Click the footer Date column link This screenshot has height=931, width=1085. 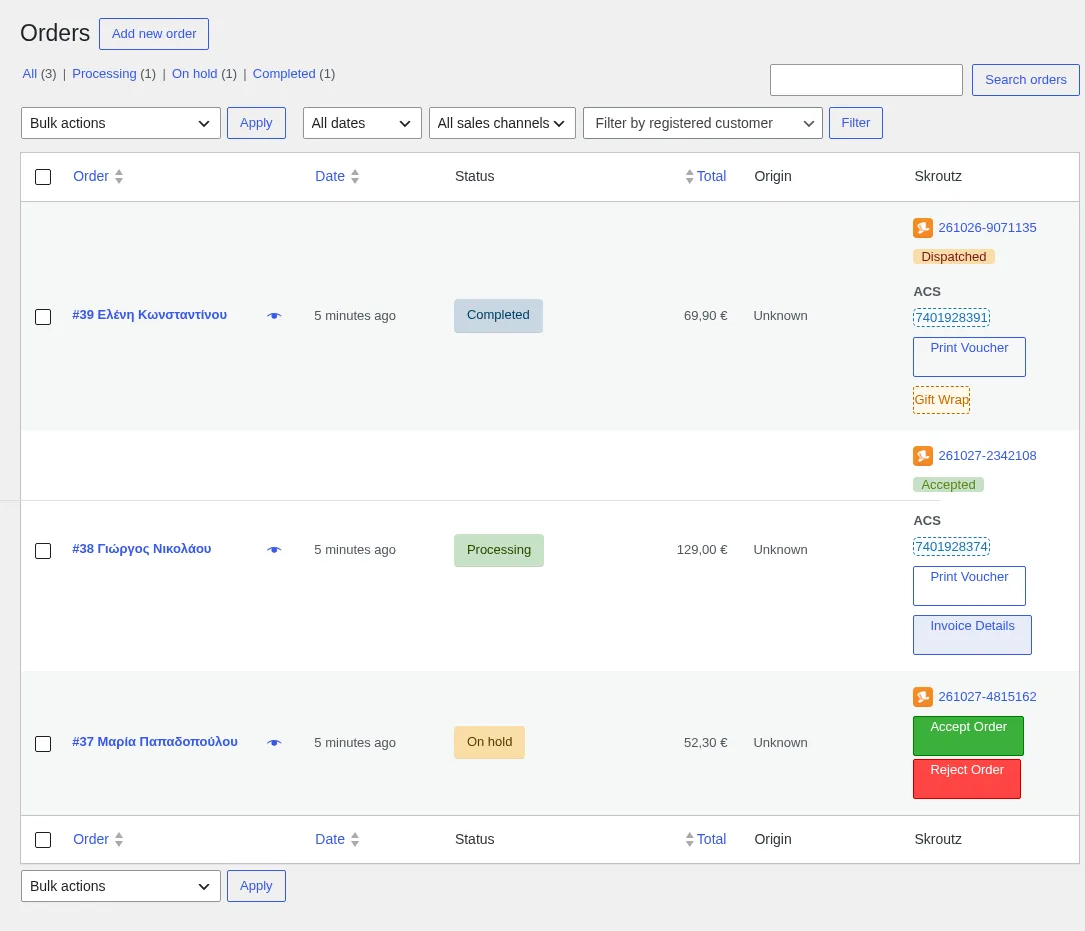click(330, 840)
